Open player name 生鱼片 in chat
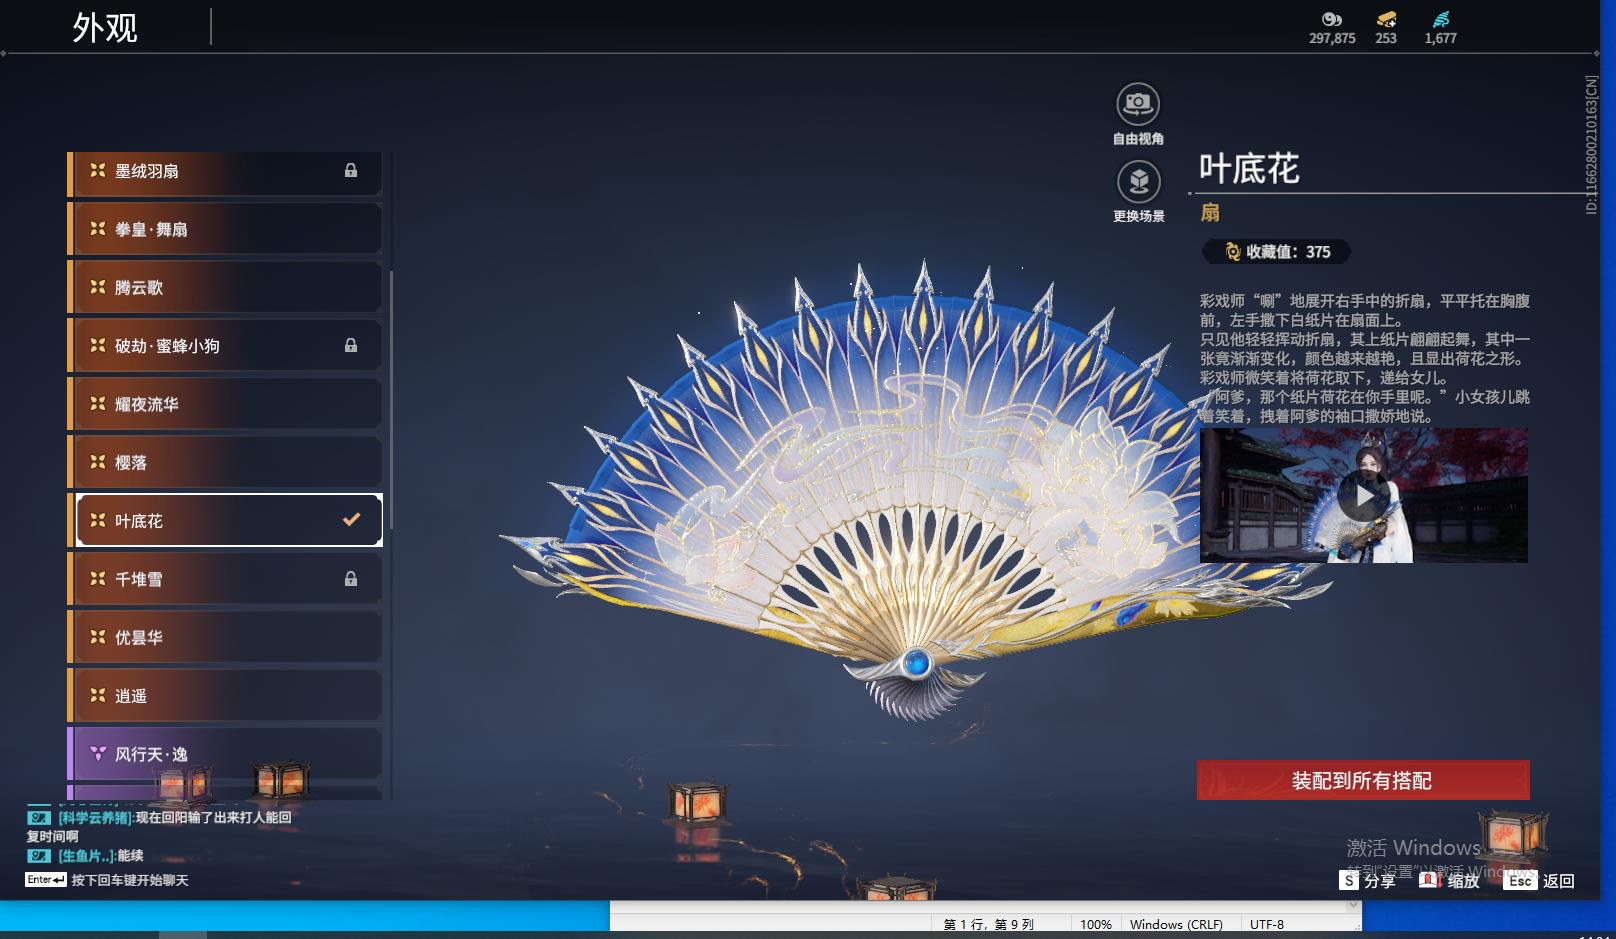 [x=86, y=856]
